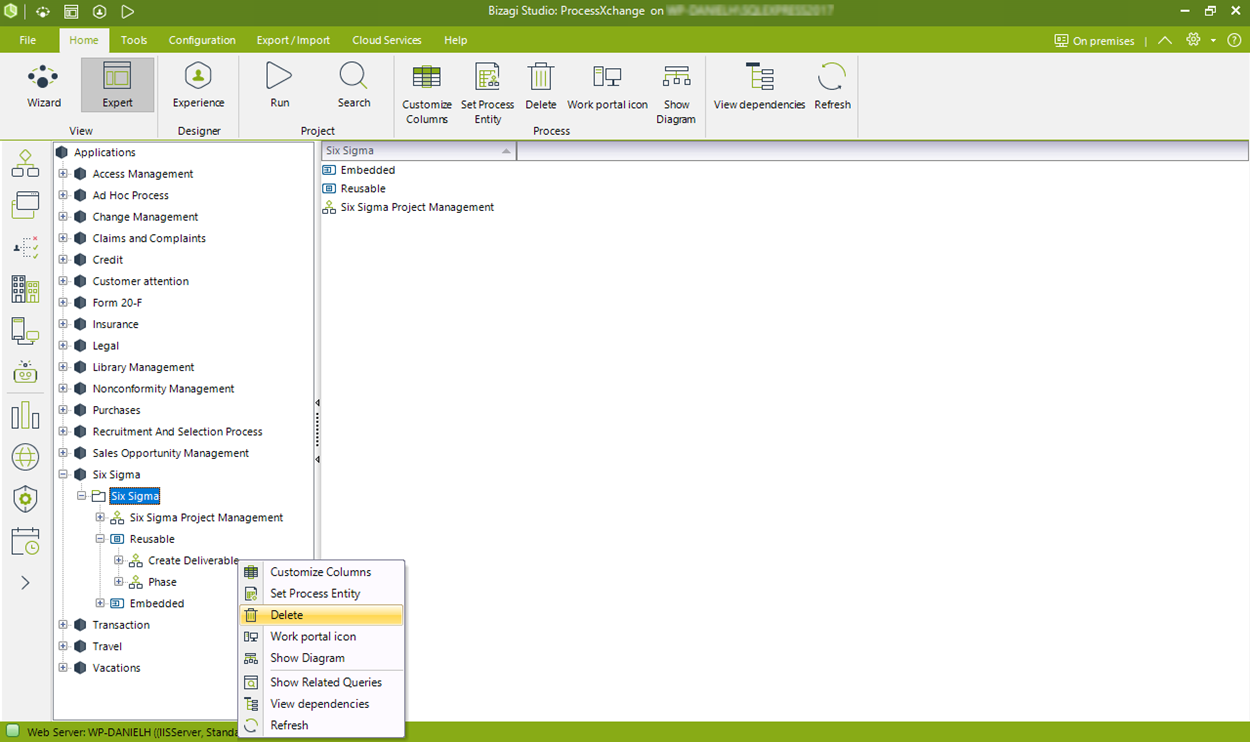
Task: Open Search in the ribbon
Action: coord(354,85)
